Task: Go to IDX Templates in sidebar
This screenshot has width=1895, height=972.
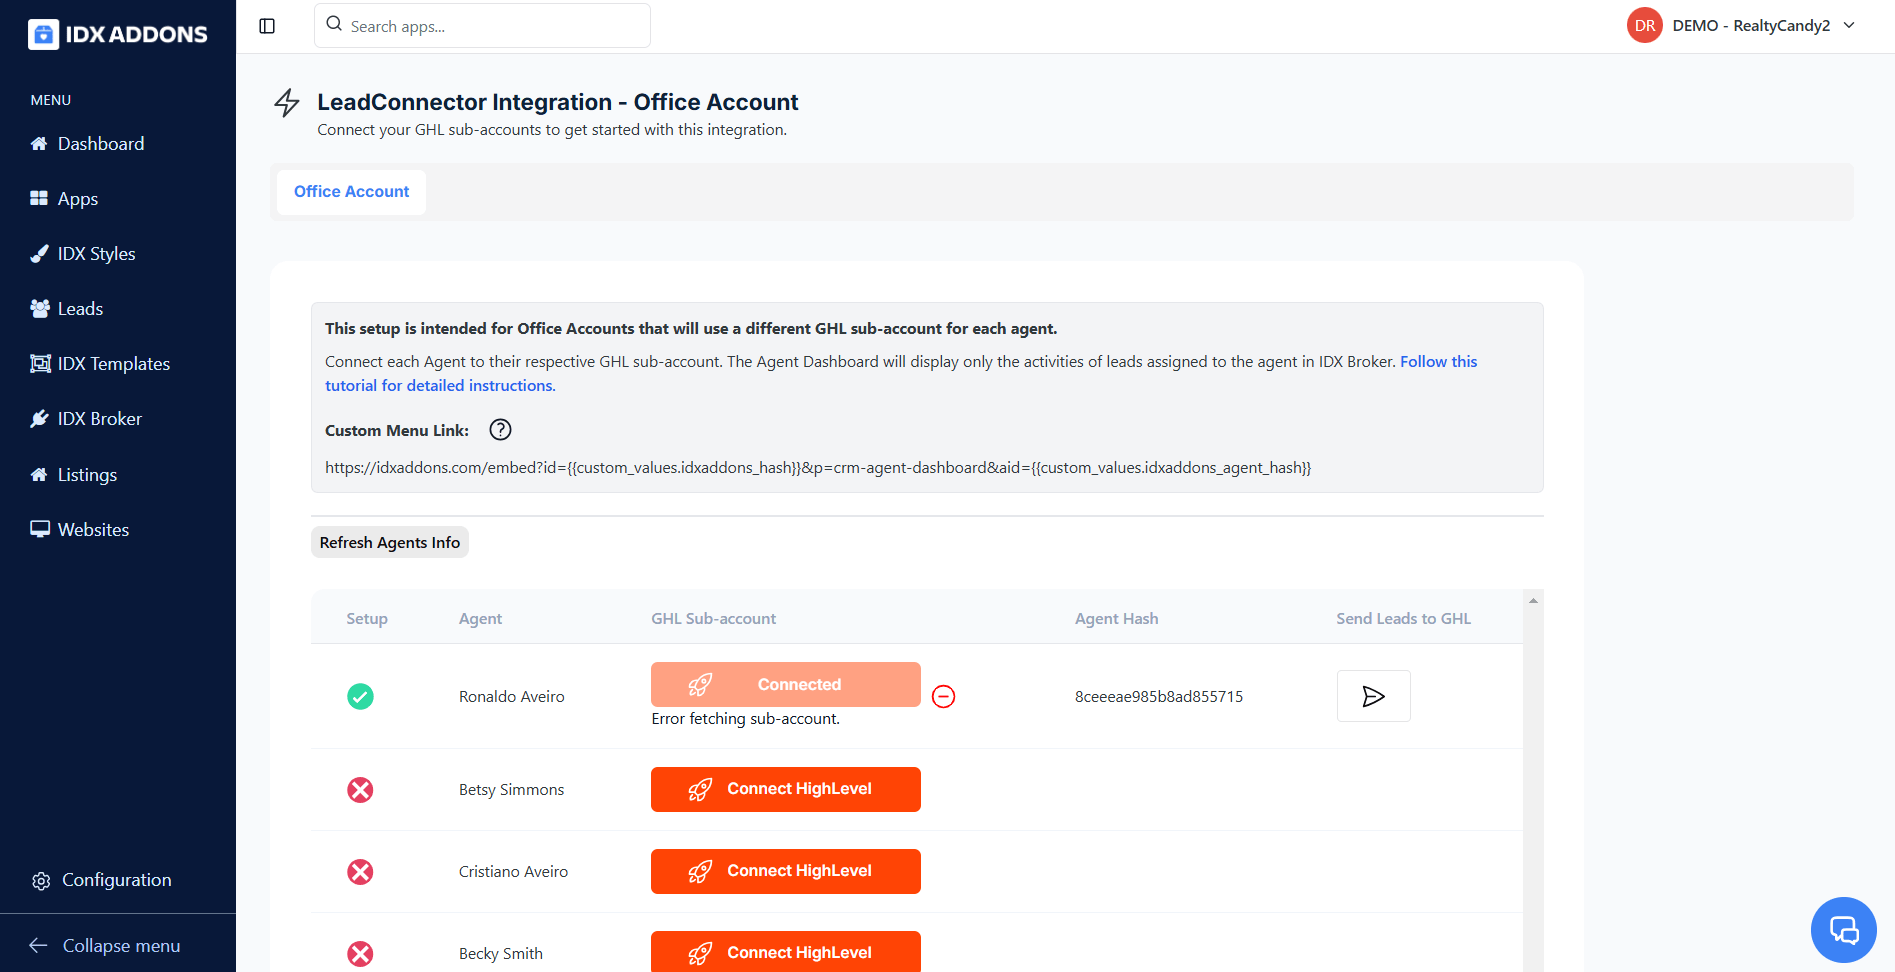Action: 113,364
